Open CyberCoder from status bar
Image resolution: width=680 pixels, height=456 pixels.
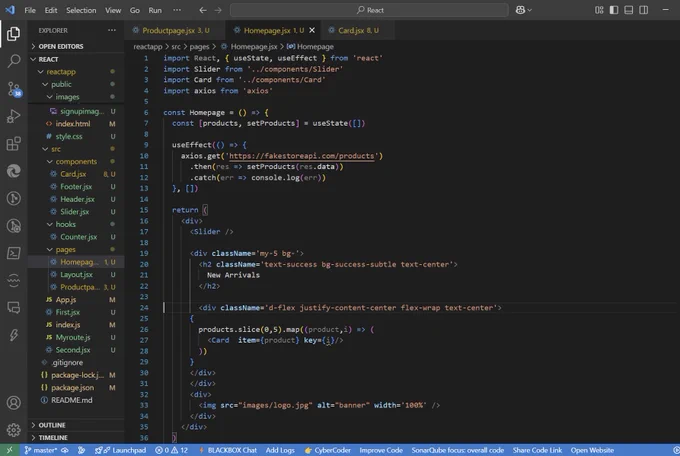(327, 450)
